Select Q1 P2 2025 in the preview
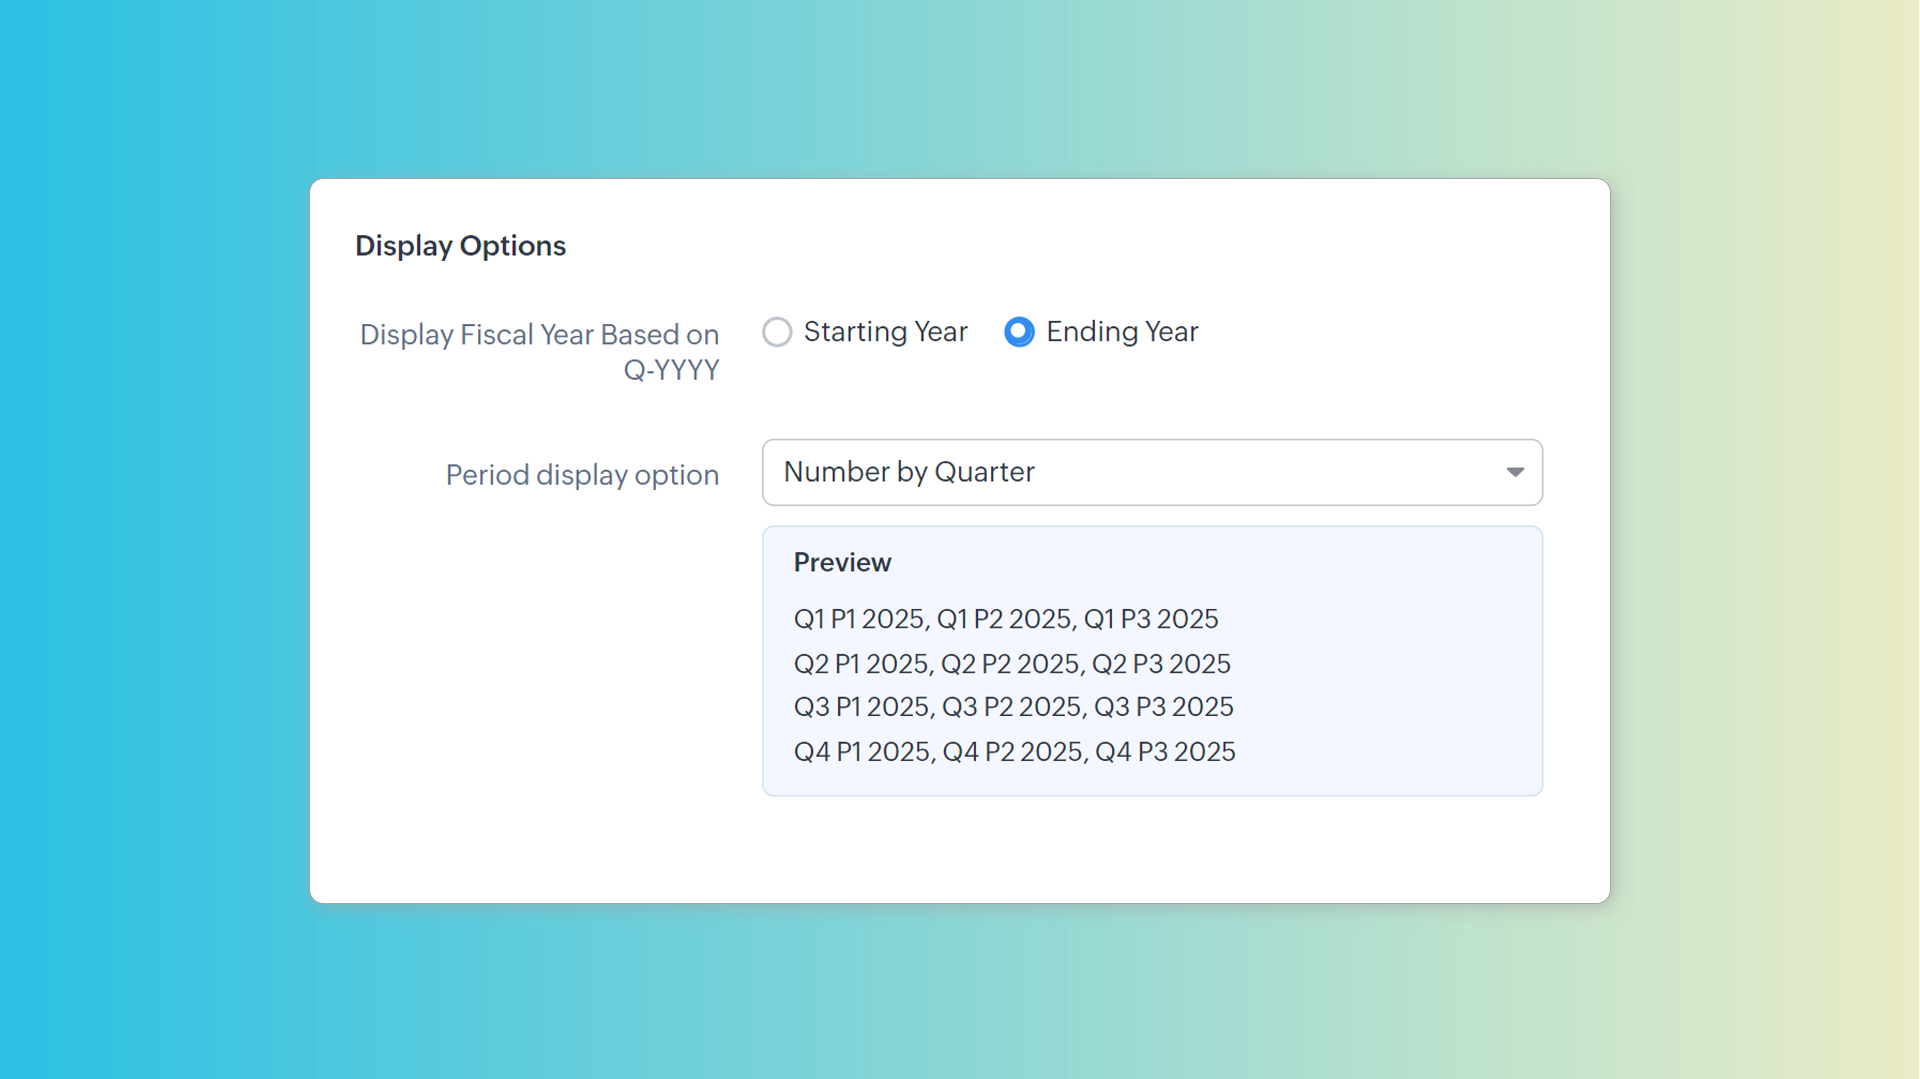This screenshot has height=1079, width=1920. tap(1003, 619)
